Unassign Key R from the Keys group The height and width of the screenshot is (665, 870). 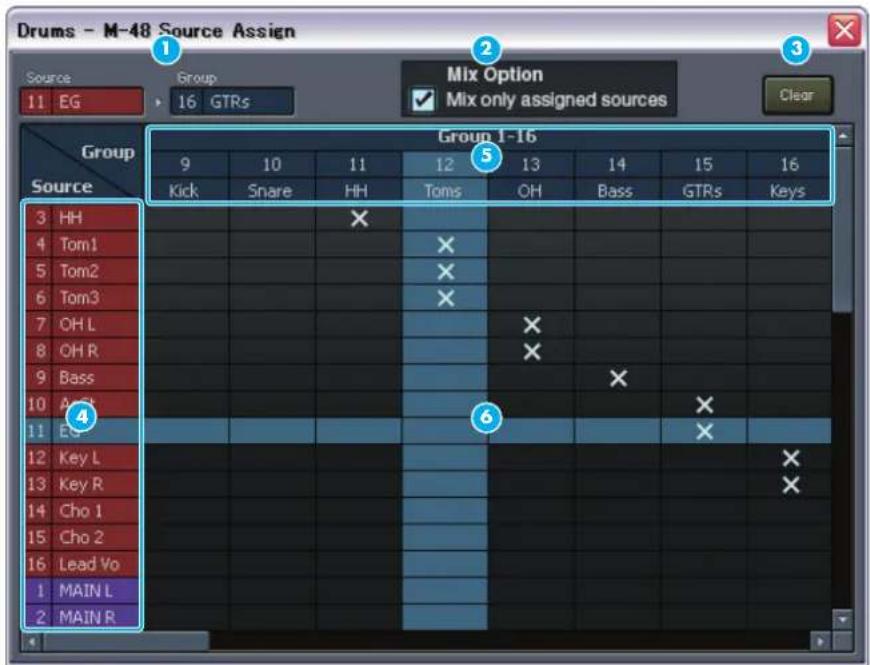[790, 485]
